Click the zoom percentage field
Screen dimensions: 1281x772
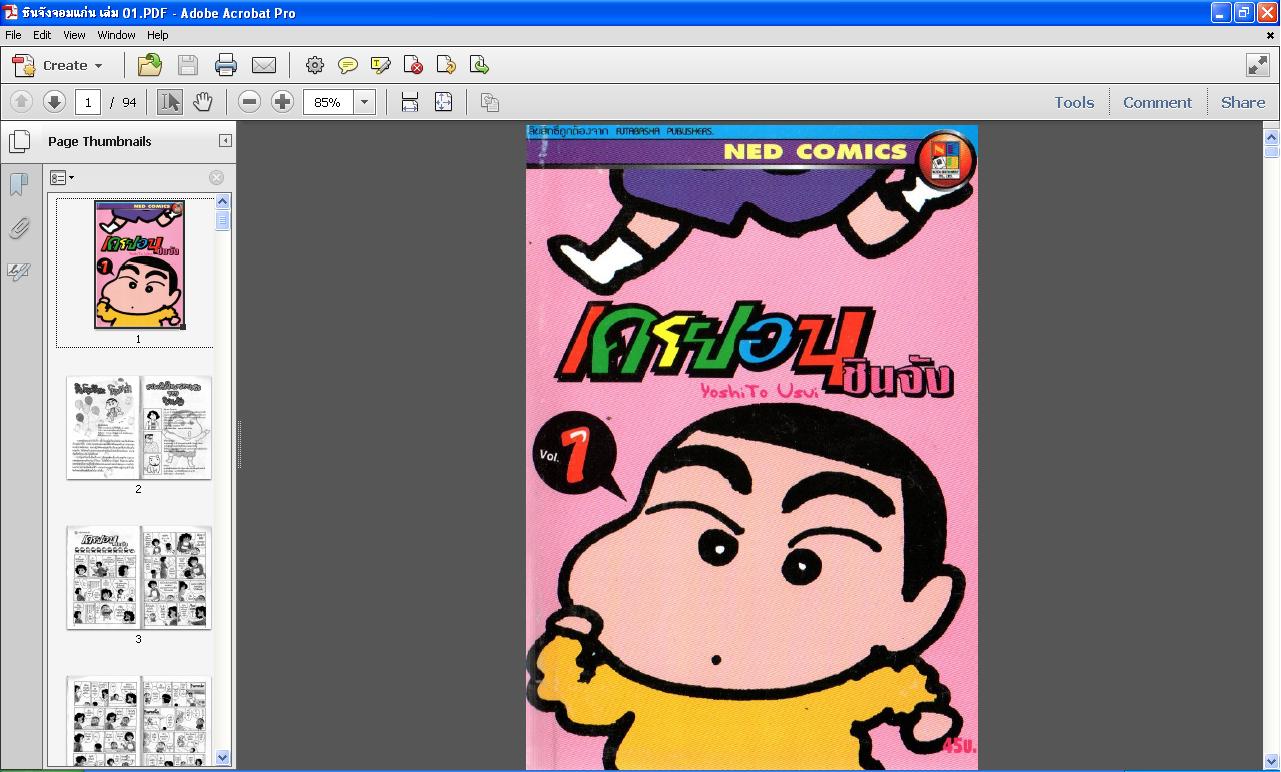click(328, 101)
